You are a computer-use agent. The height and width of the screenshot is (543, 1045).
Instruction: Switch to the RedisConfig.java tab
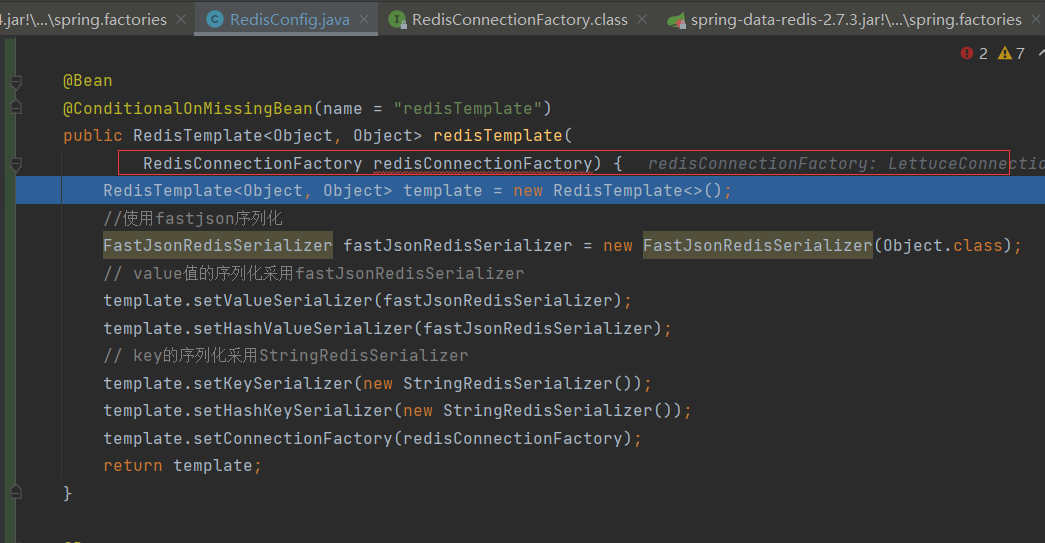[x=289, y=19]
